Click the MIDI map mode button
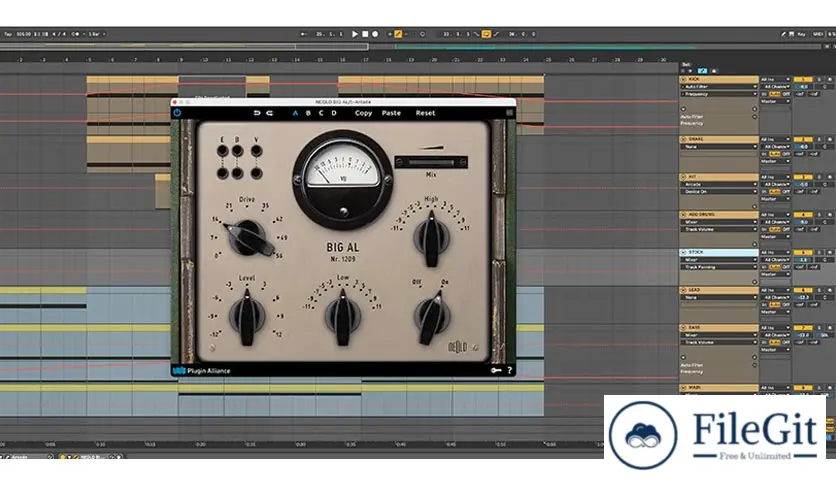 click(x=818, y=34)
